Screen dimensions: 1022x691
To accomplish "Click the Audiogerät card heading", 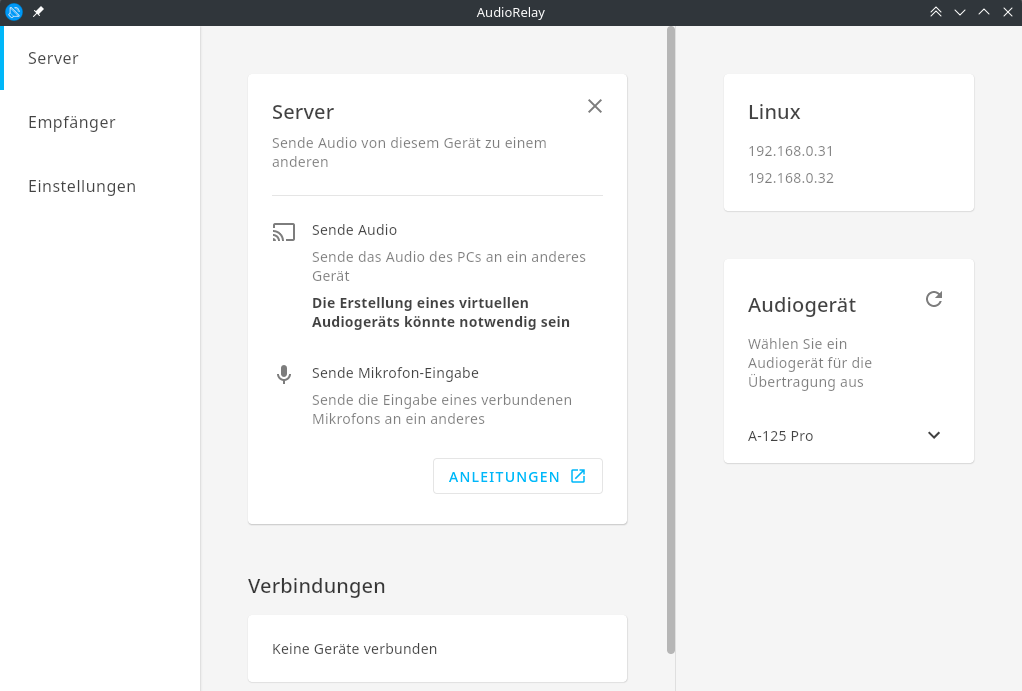I will click(x=802, y=305).
